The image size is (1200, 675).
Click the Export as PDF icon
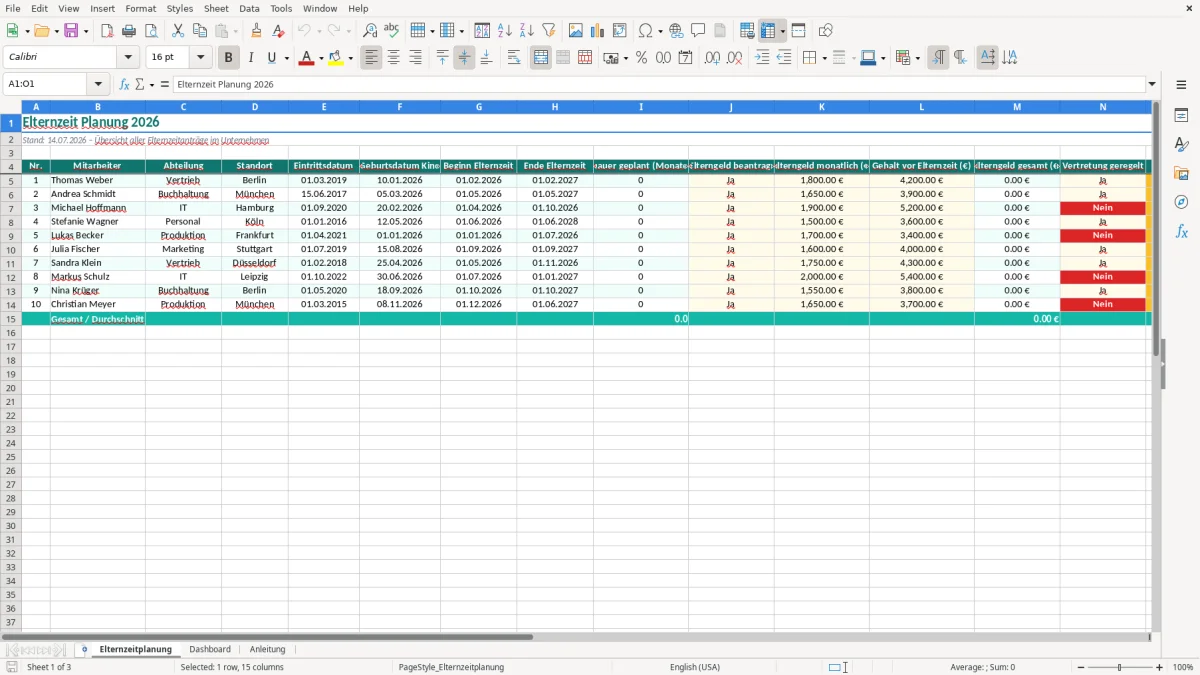click(x=107, y=31)
